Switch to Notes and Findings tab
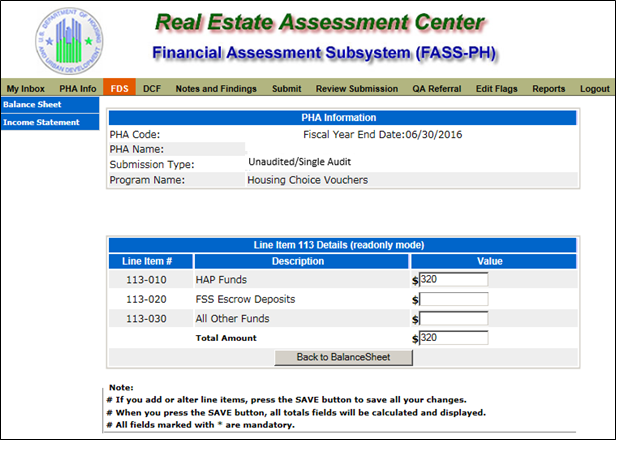Image resolution: width=619 pixels, height=449 pixels. click(x=216, y=89)
